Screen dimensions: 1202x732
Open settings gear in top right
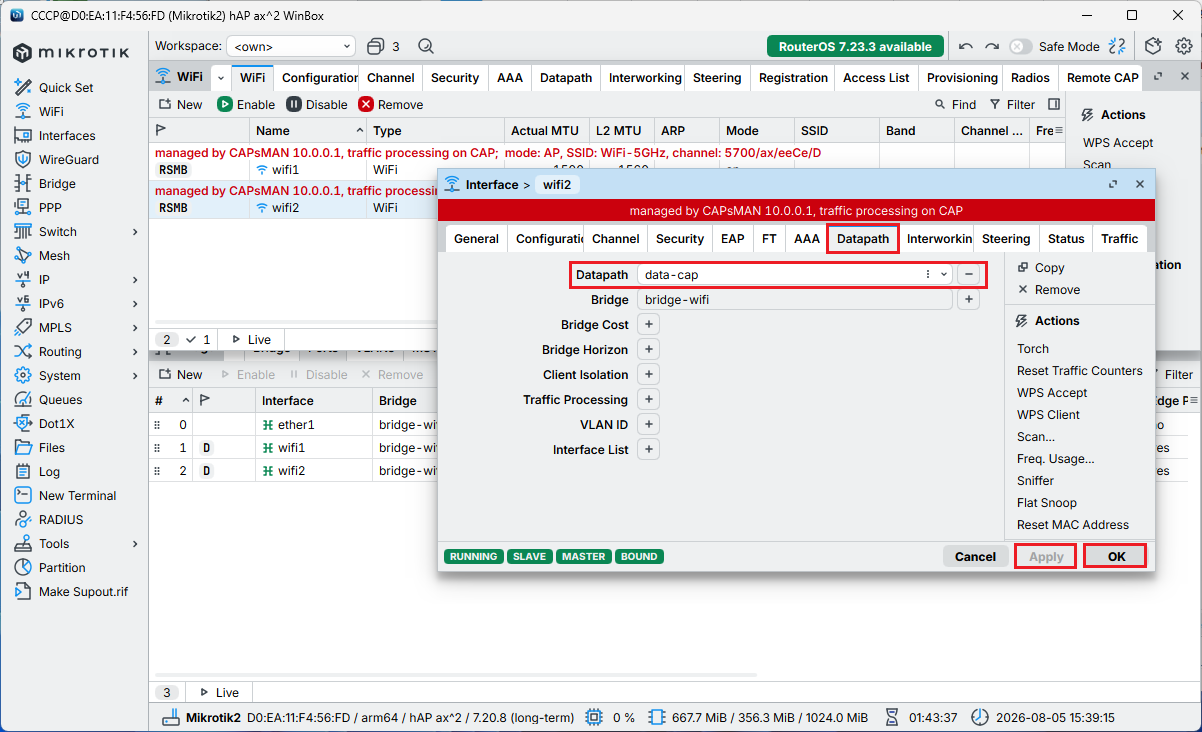(x=1183, y=46)
